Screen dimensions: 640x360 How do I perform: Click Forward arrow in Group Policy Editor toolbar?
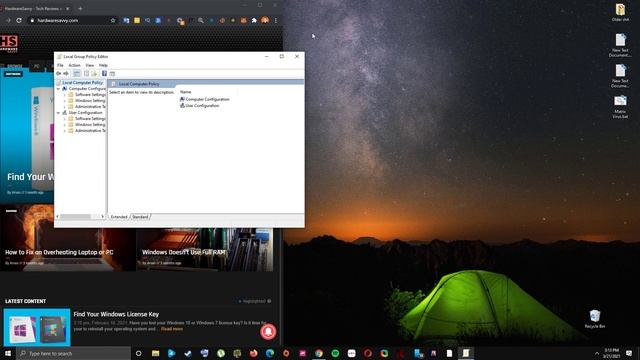66,73
